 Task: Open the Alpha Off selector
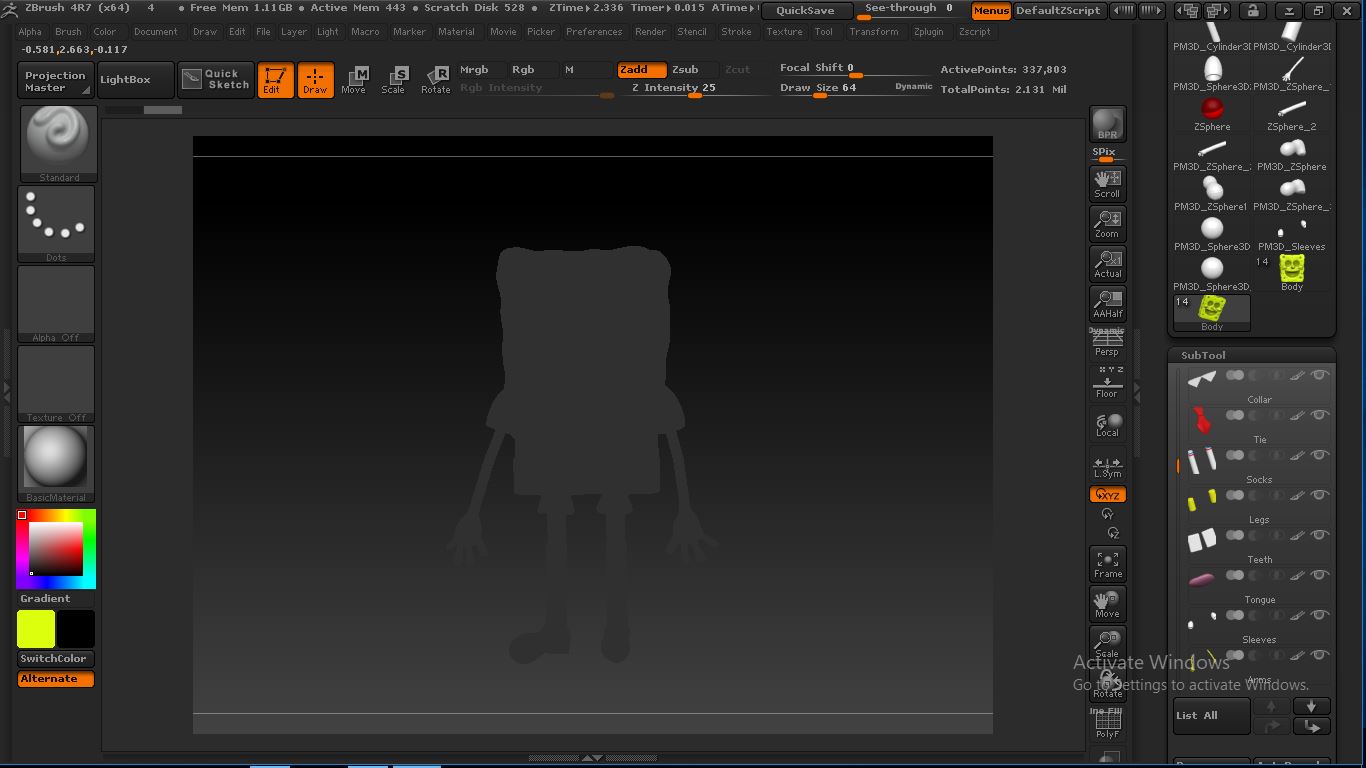click(x=56, y=304)
